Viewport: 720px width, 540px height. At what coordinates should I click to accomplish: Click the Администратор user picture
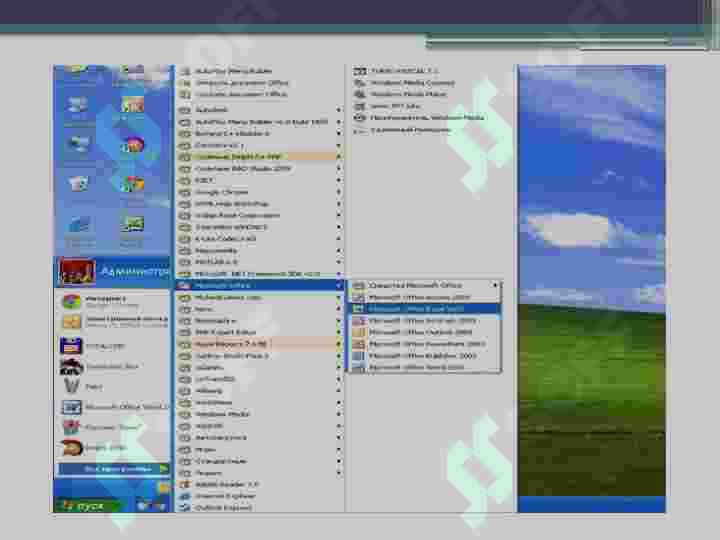click(76, 272)
